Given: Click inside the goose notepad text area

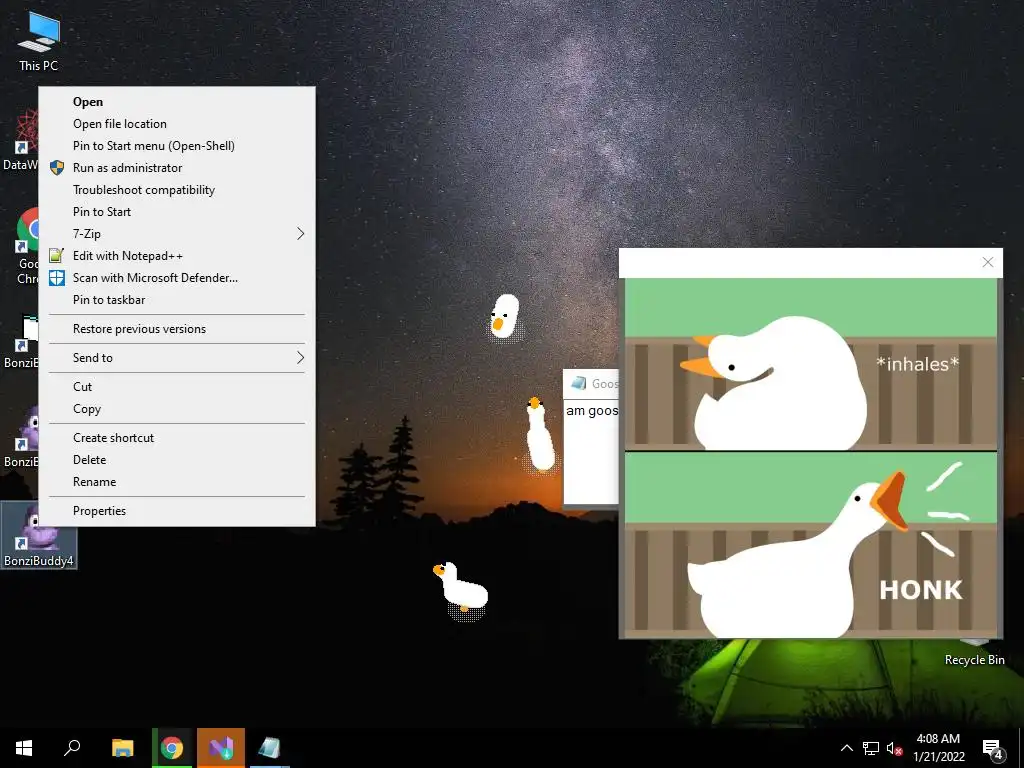Looking at the screenshot, I should [x=591, y=452].
